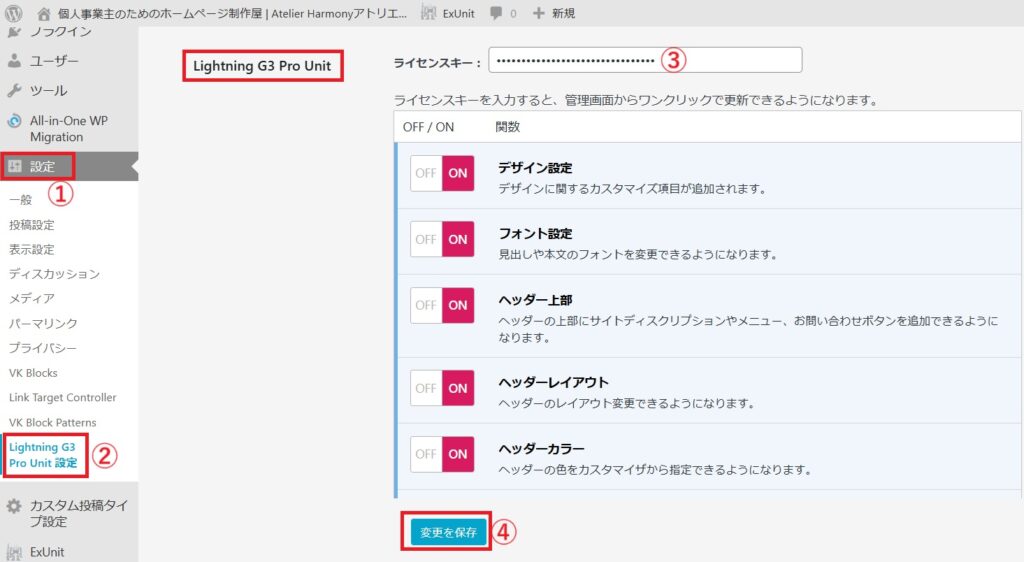Click the ライセンスキー input field

click(645, 60)
